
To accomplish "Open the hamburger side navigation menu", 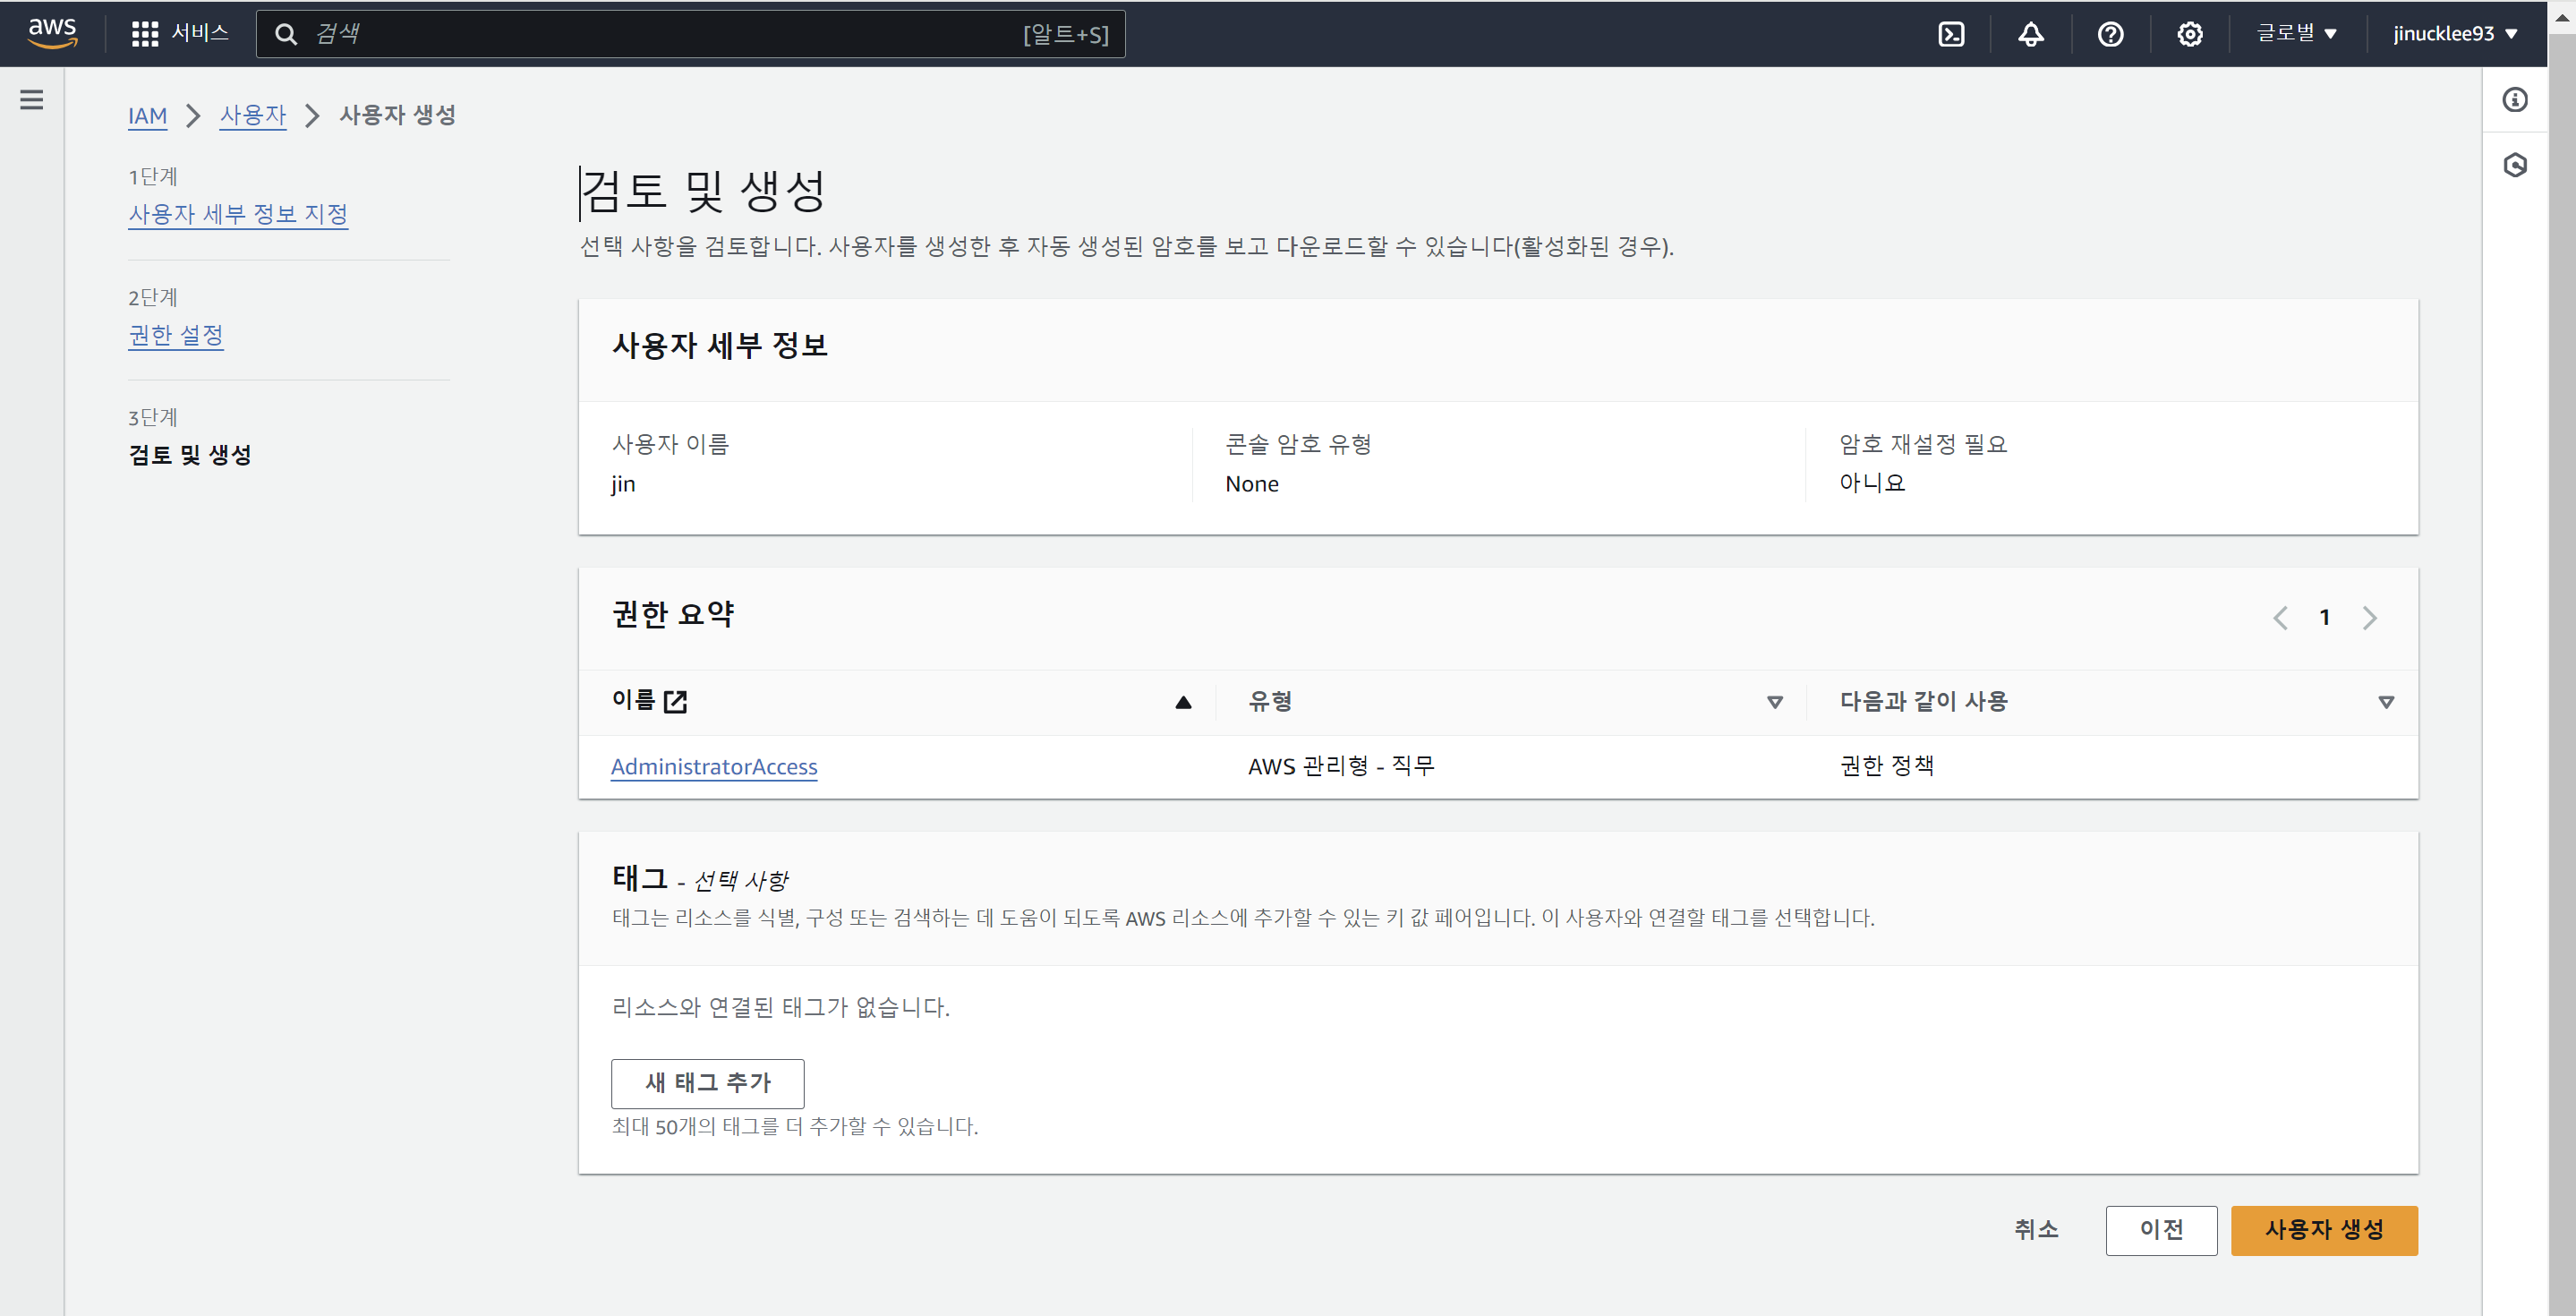I will pos(32,99).
